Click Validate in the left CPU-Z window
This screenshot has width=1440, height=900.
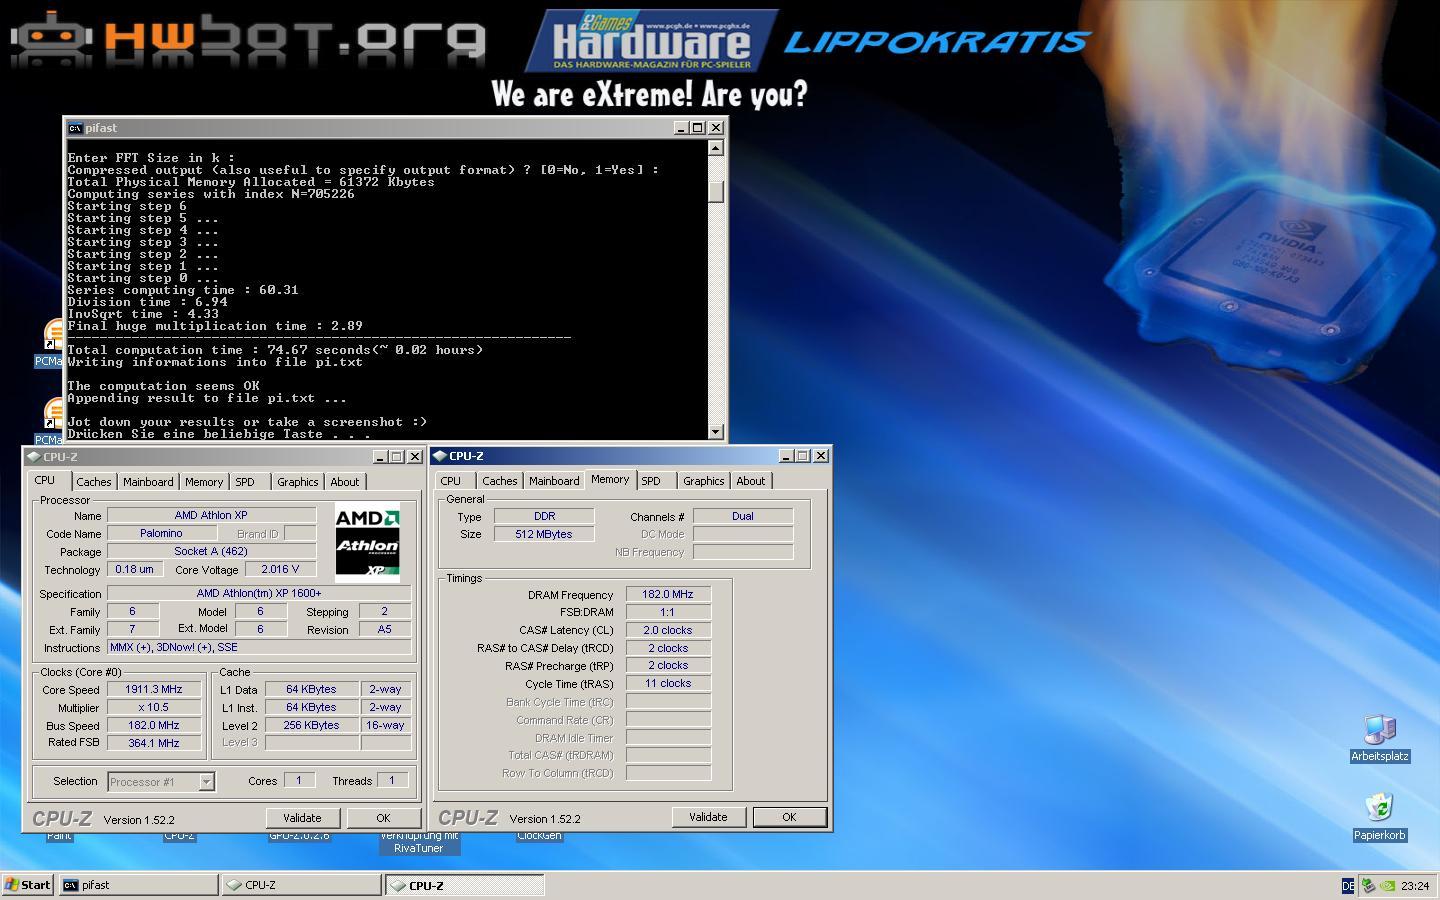[302, 818]
